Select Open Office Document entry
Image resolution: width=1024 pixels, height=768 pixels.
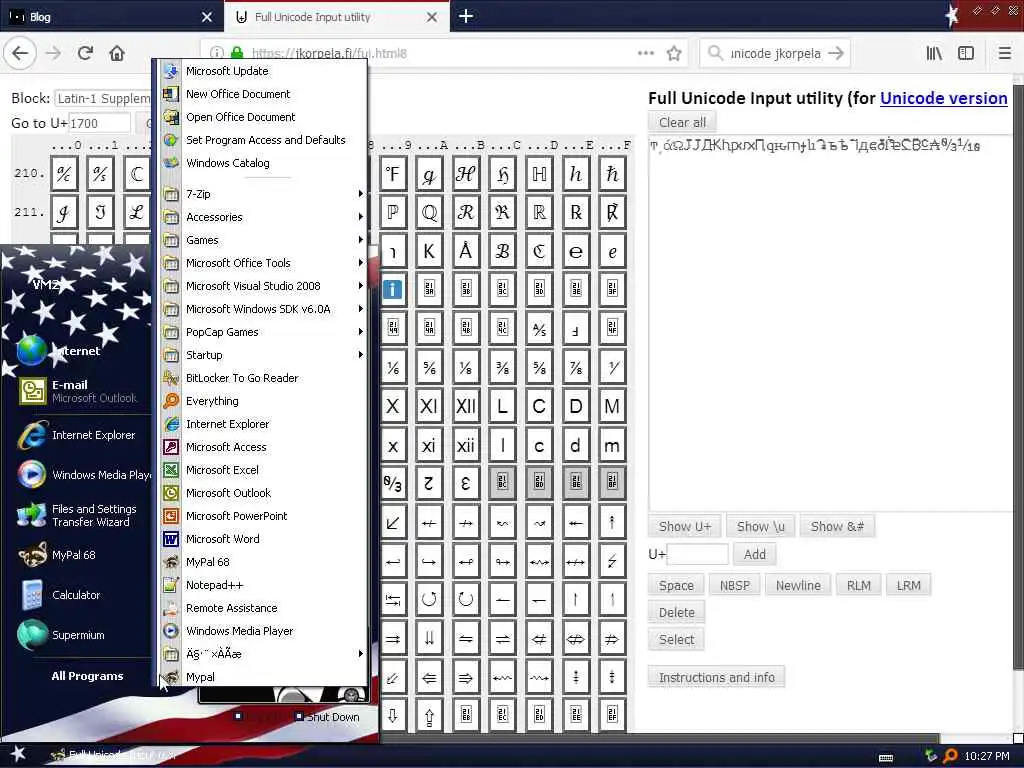pos(240,117)
